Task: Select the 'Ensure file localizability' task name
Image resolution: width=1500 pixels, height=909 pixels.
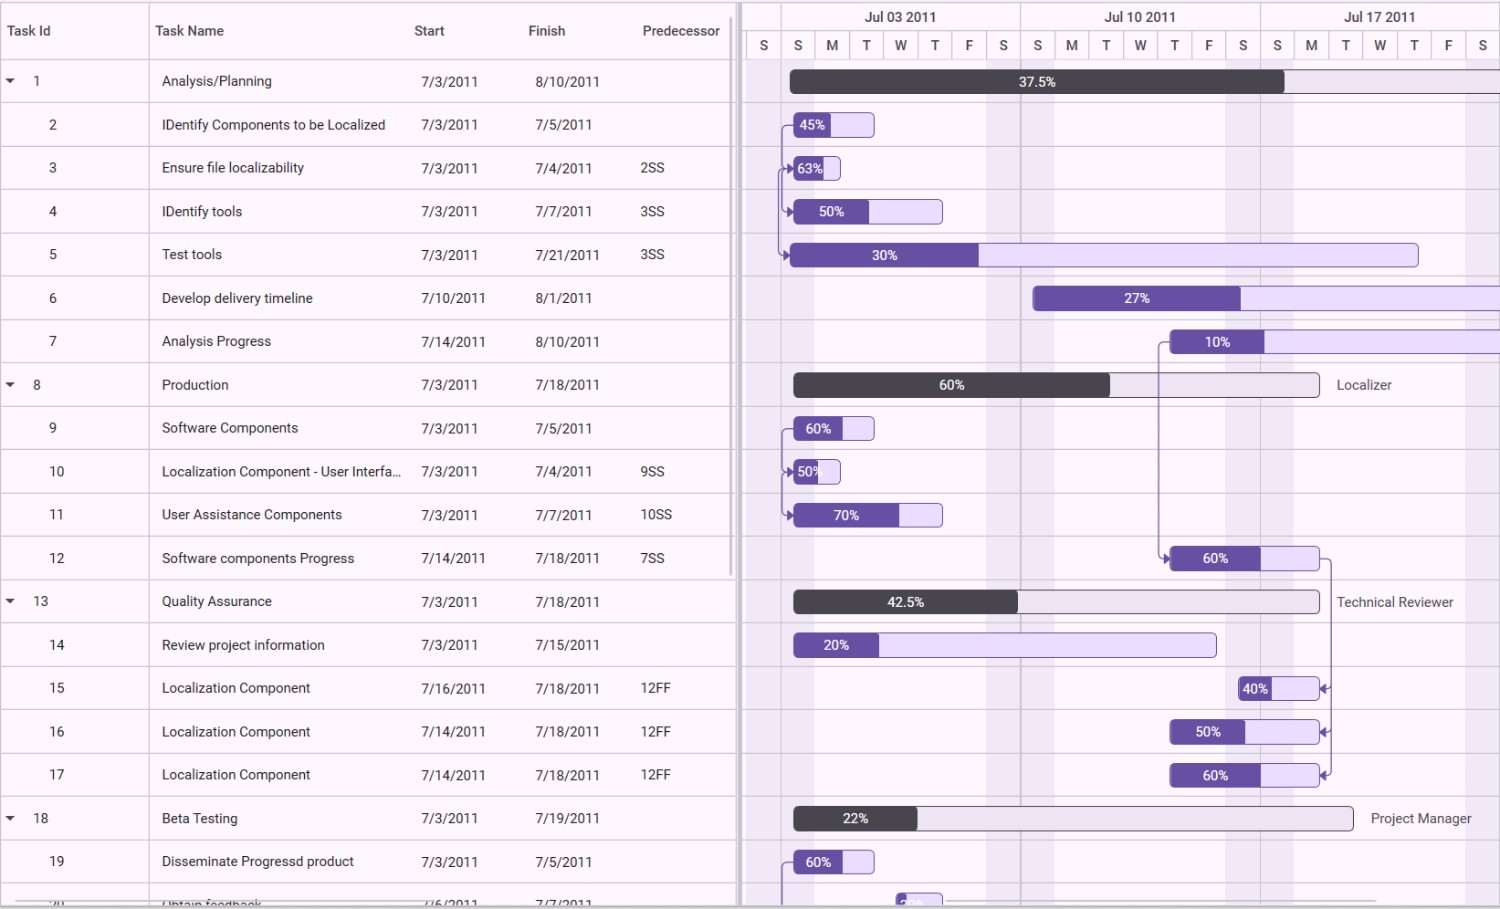Action: pos(233,168)
